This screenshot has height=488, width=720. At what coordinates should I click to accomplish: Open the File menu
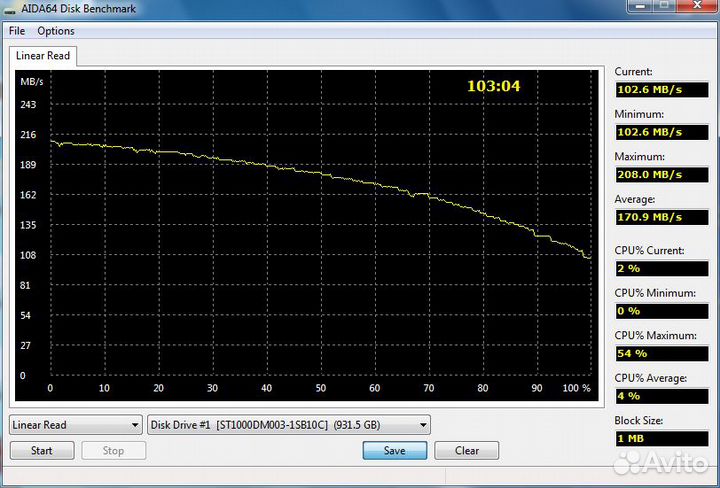click(17, 31)
